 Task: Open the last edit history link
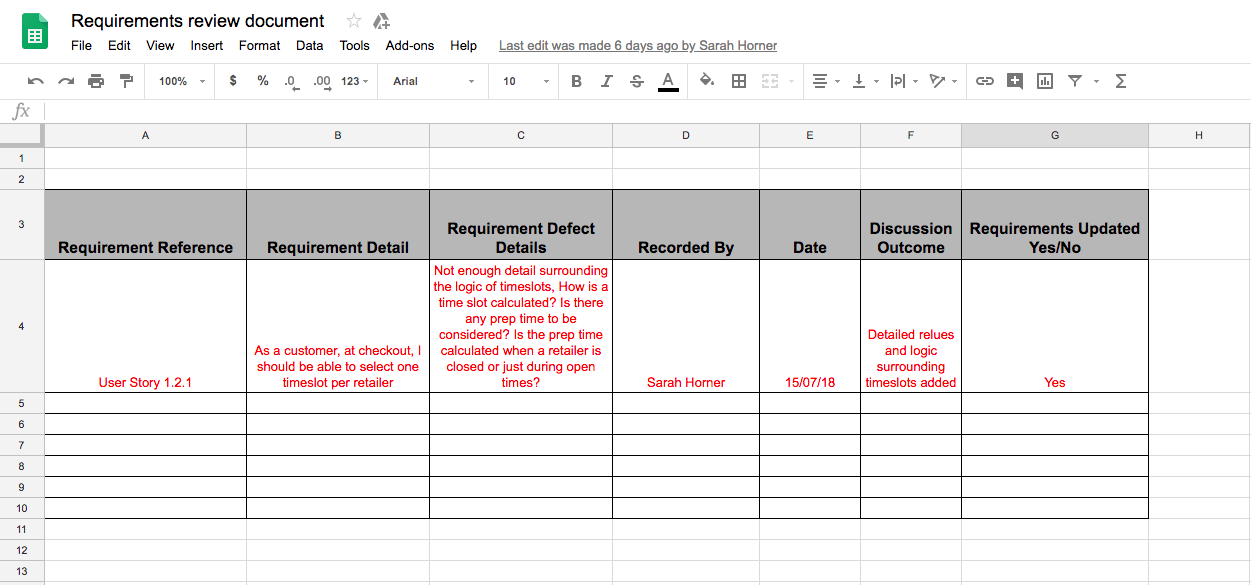click(x=638, y=45)
